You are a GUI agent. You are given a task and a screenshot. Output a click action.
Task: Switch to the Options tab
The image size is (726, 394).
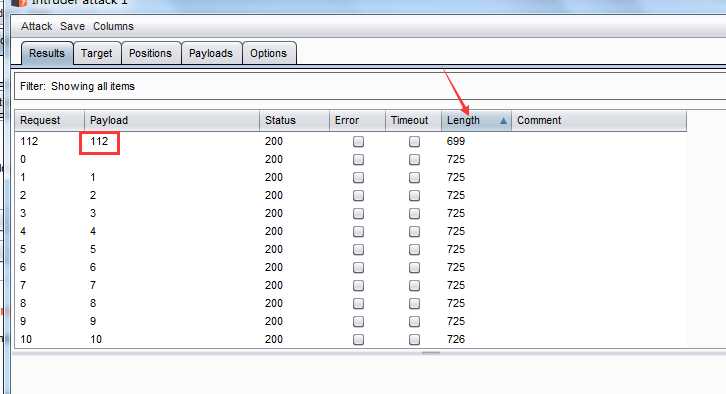pos(269,53)
